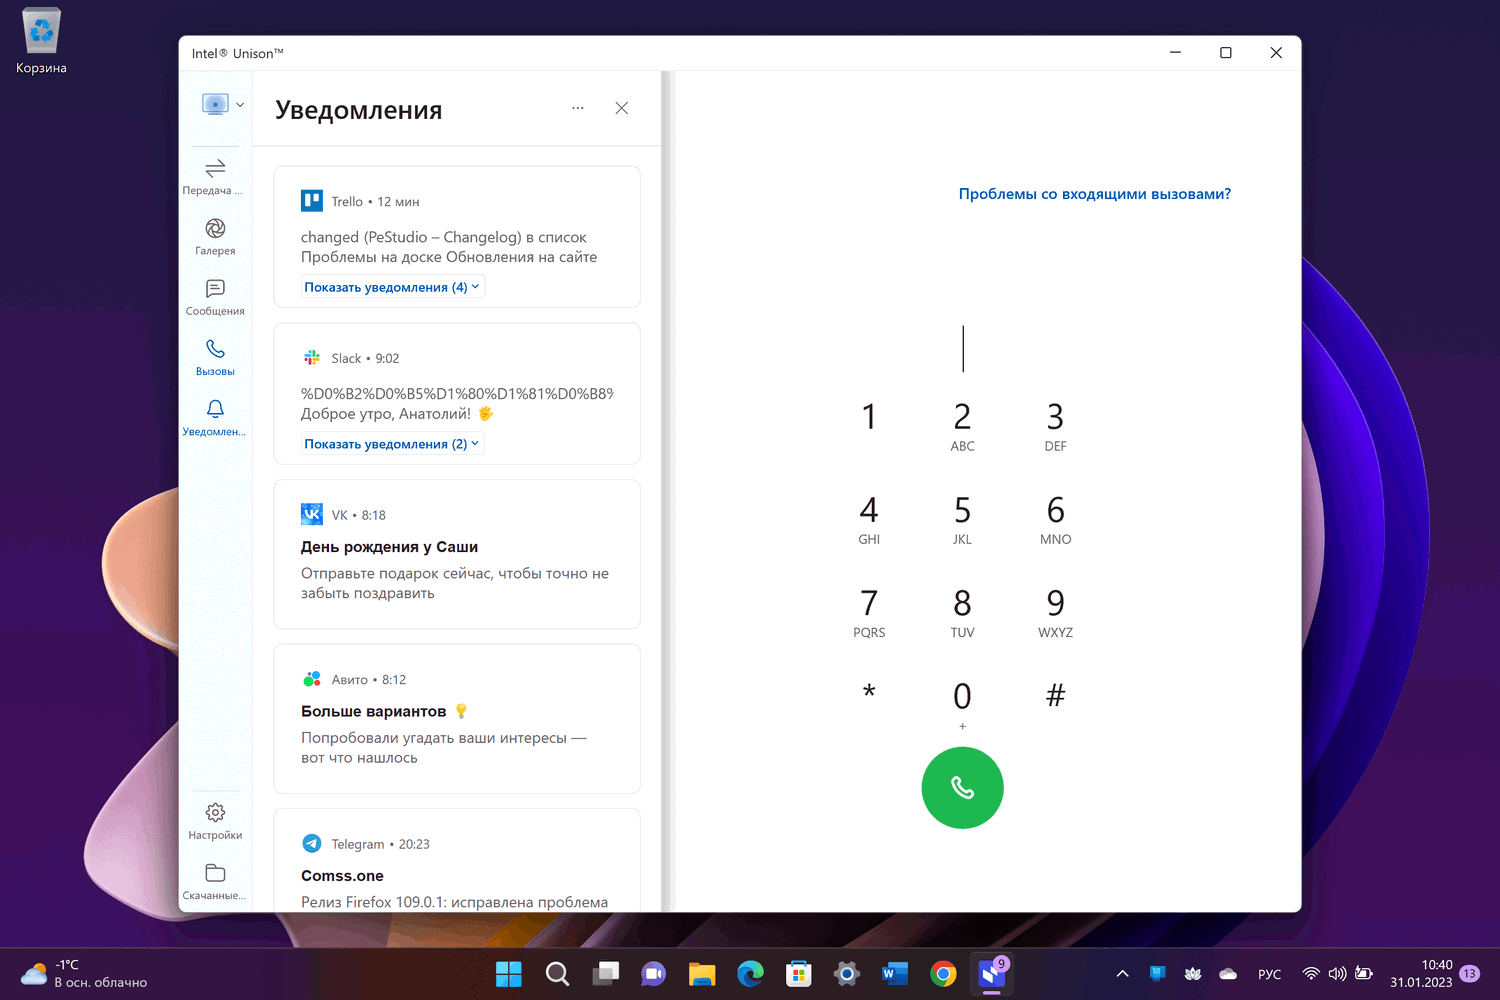Launch Microsoft Word from the taskbar

895,974
